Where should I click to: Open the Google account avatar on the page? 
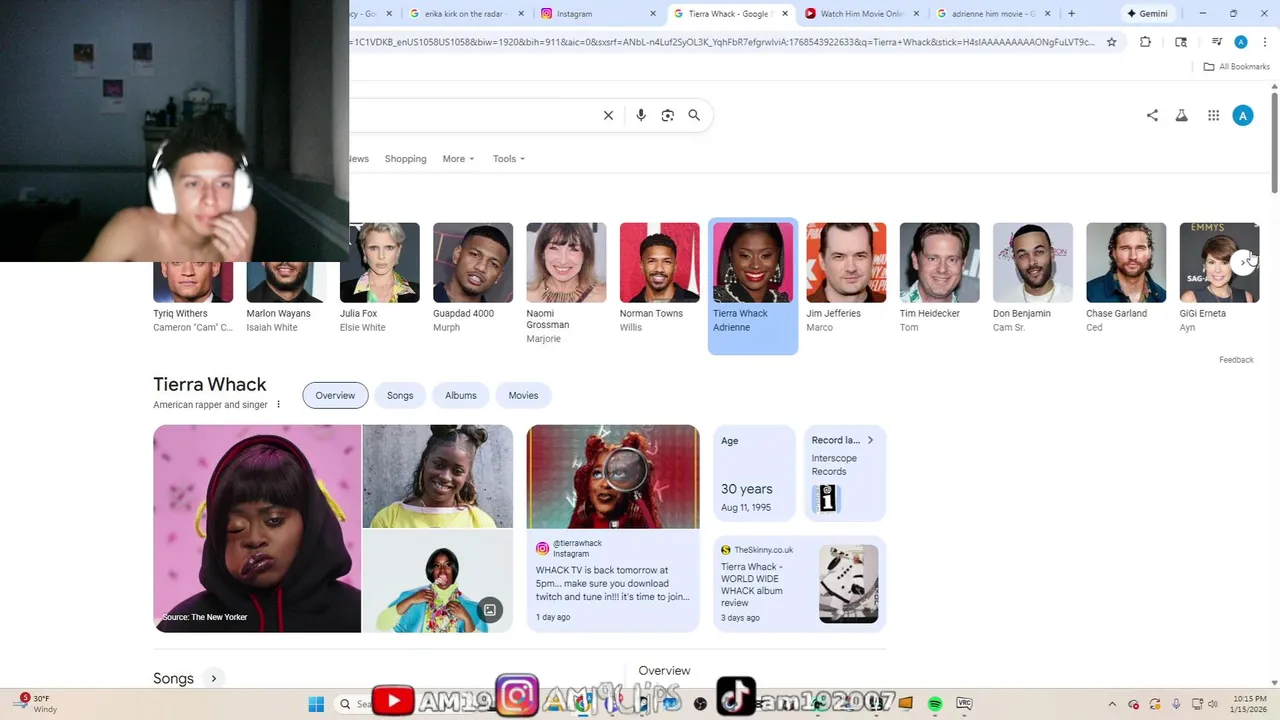coord(1243,115)
